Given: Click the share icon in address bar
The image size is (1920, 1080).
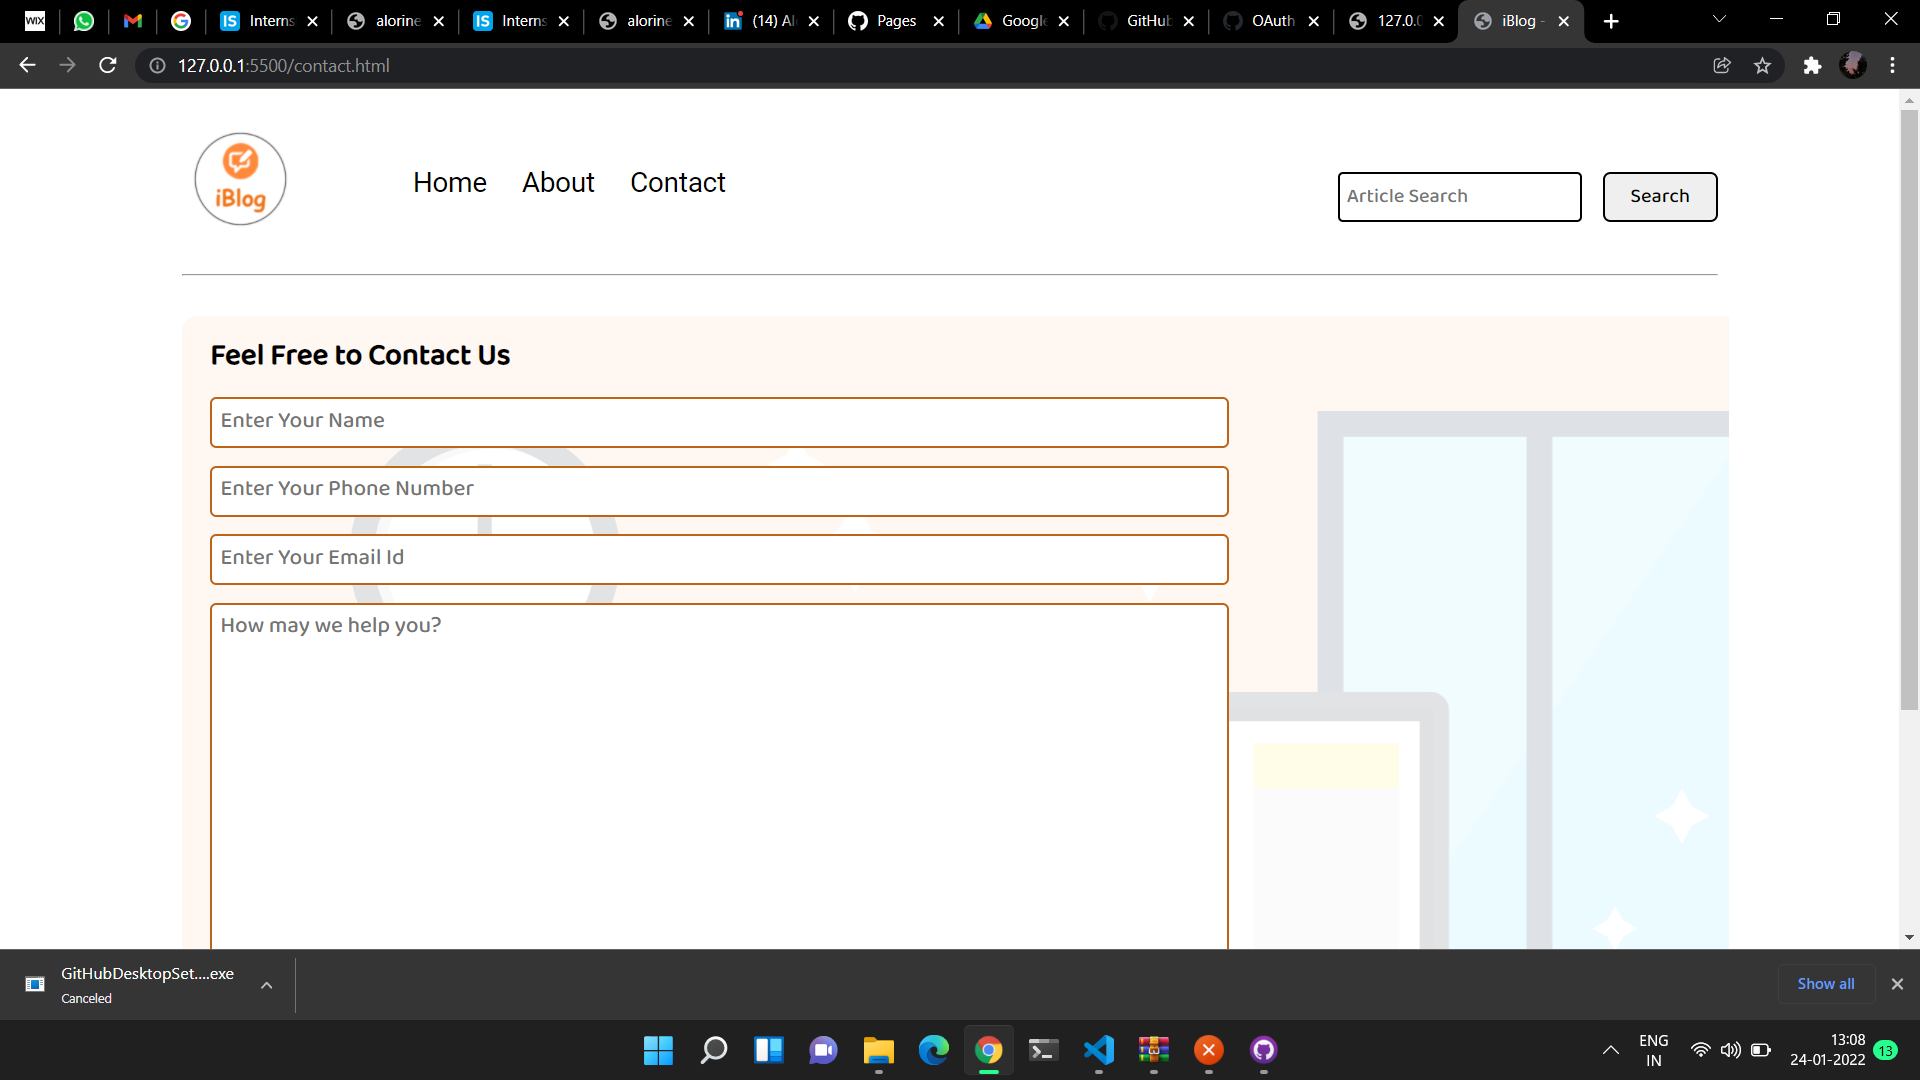Looking at the screenshot, I should 1722,65.
